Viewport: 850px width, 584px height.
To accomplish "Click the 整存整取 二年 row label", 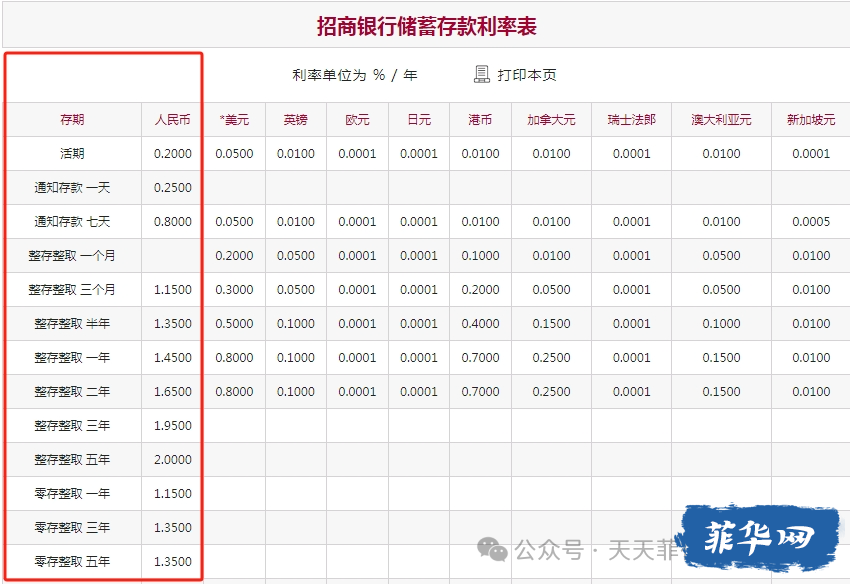I will pyautogui.click(x=72, y=392).
